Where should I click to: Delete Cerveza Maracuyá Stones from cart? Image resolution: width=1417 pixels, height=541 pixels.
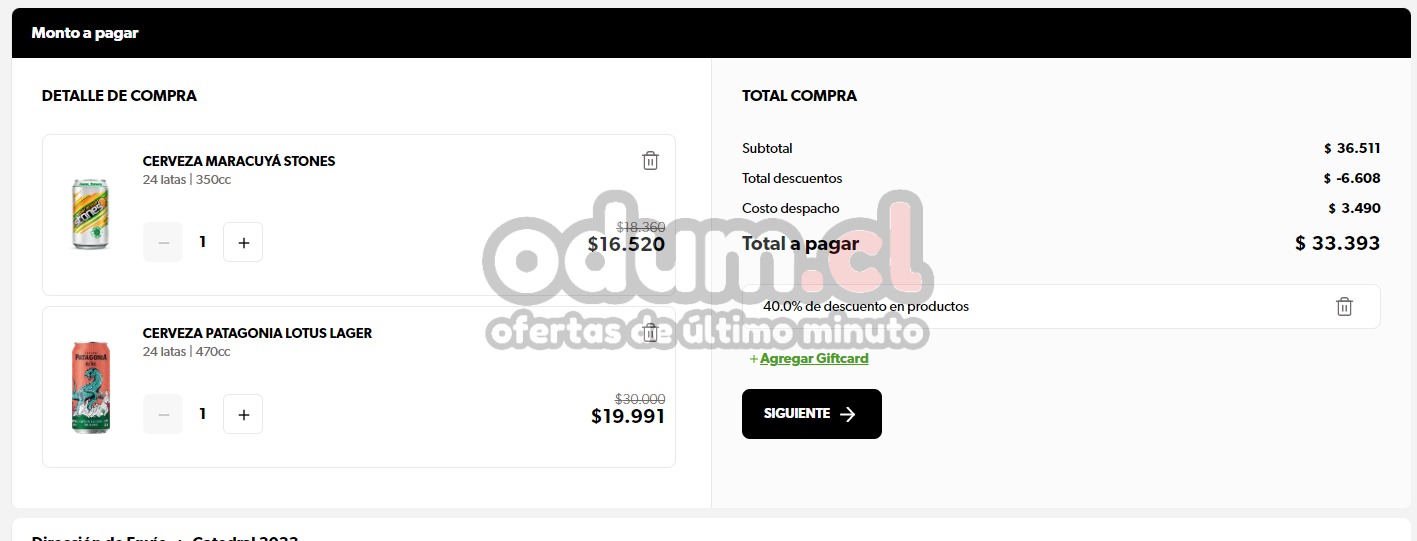tap(650, 161)
